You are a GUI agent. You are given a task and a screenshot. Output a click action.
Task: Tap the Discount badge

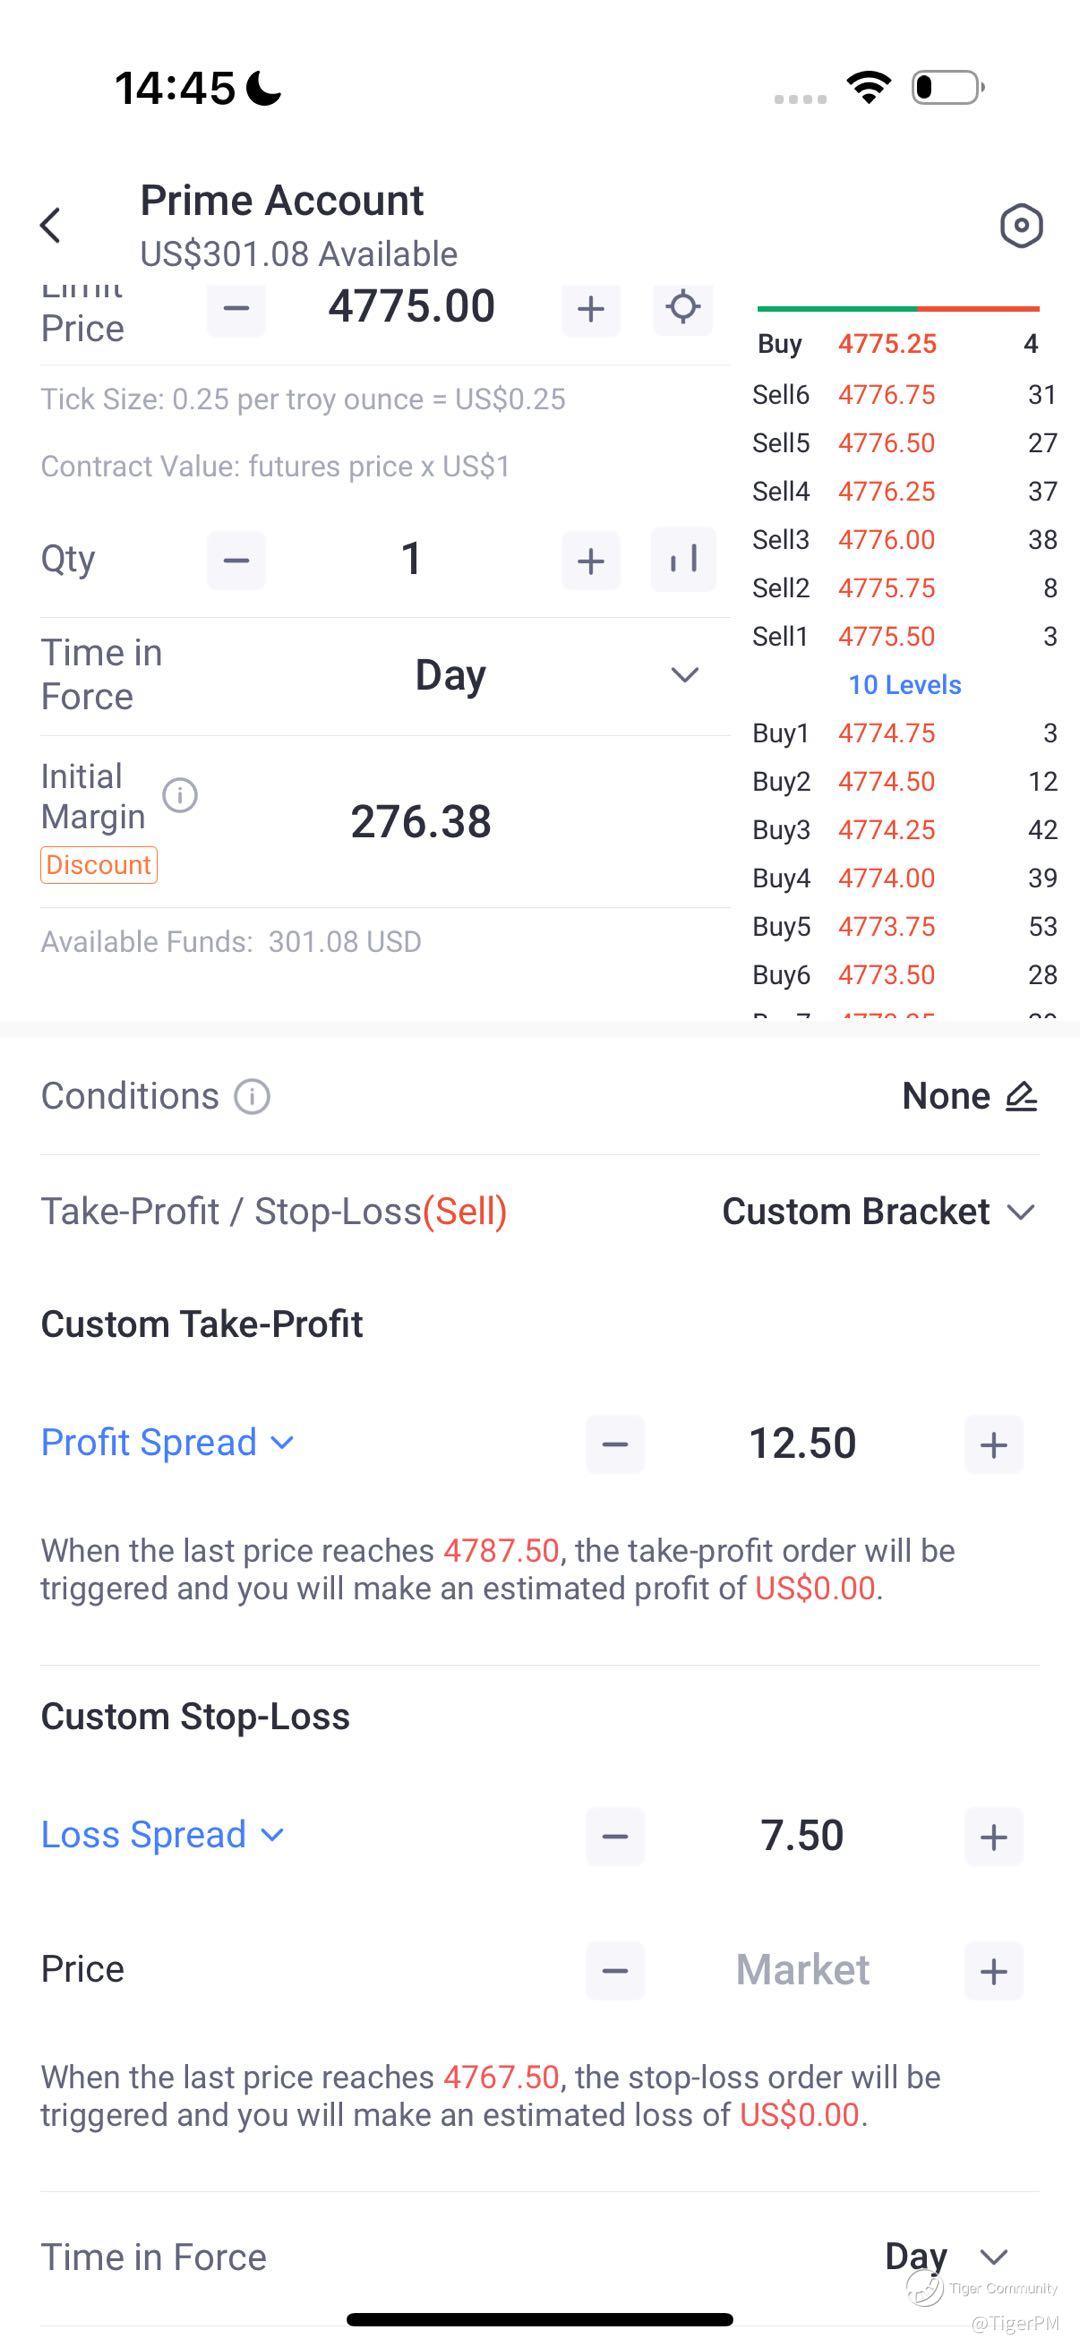(x=99, y=865)
